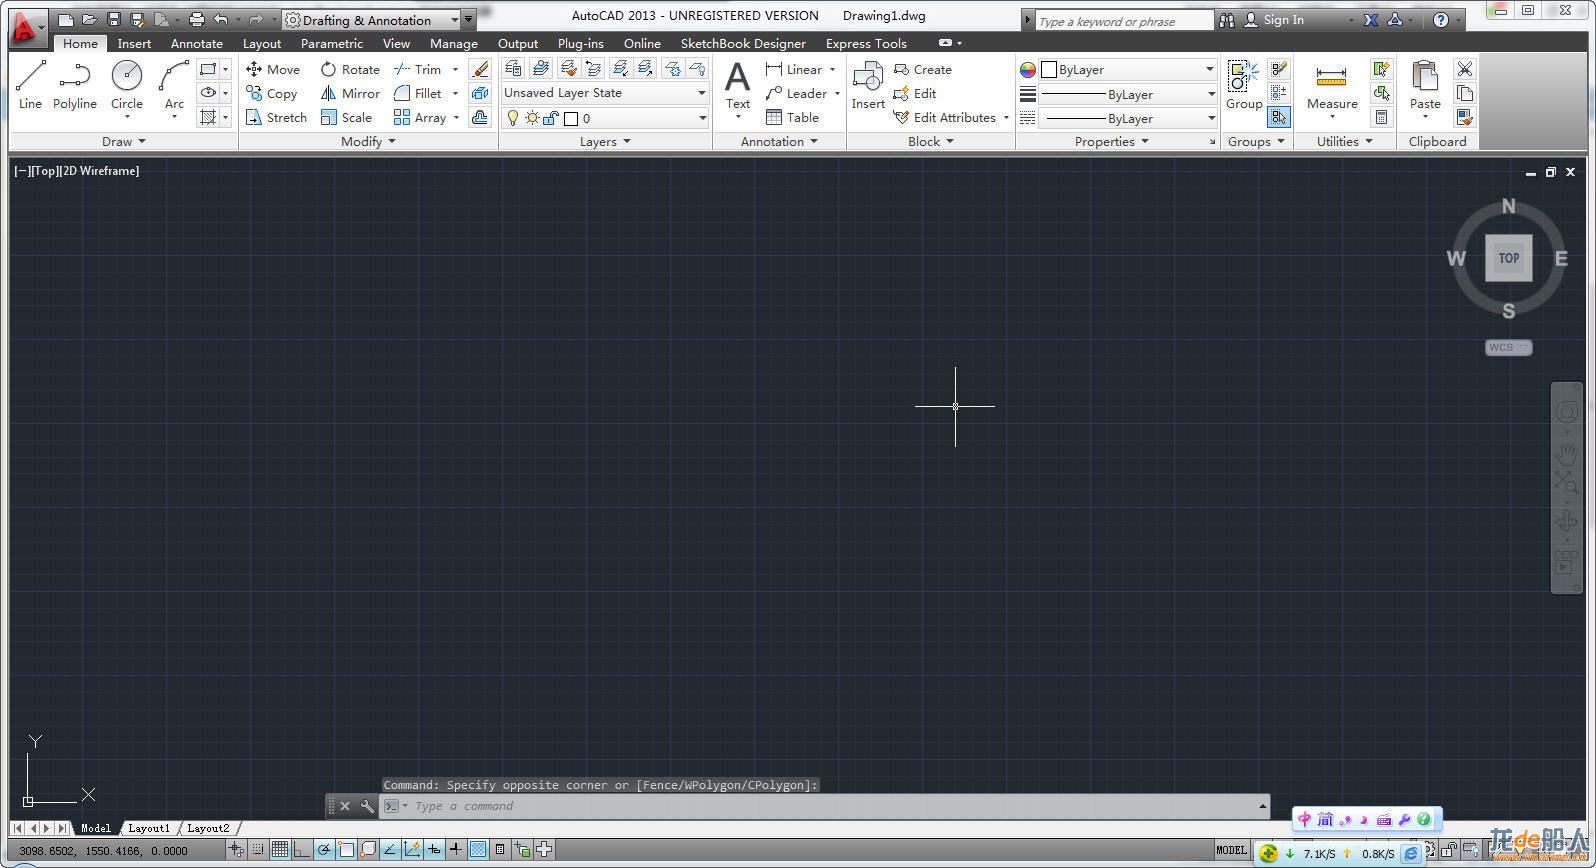Screen dimensions: 1596x868
Task: Open Layer Properties manager icon
Action: [513, 68]
